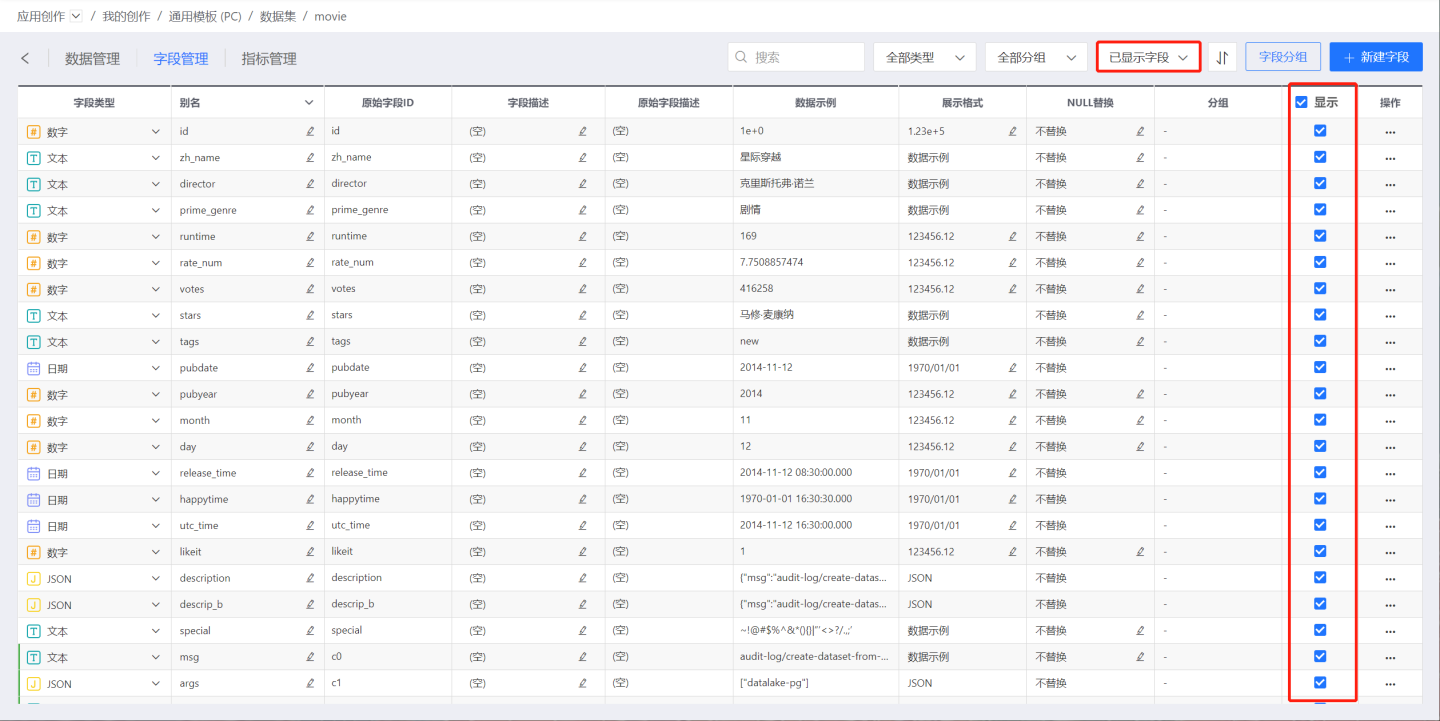Image resolution: width=1440 pixels, height=721 pixels.
Task: Open the 全部分组 group filter dropdown
Action: pyautogui.click(x=1035, y=57)
